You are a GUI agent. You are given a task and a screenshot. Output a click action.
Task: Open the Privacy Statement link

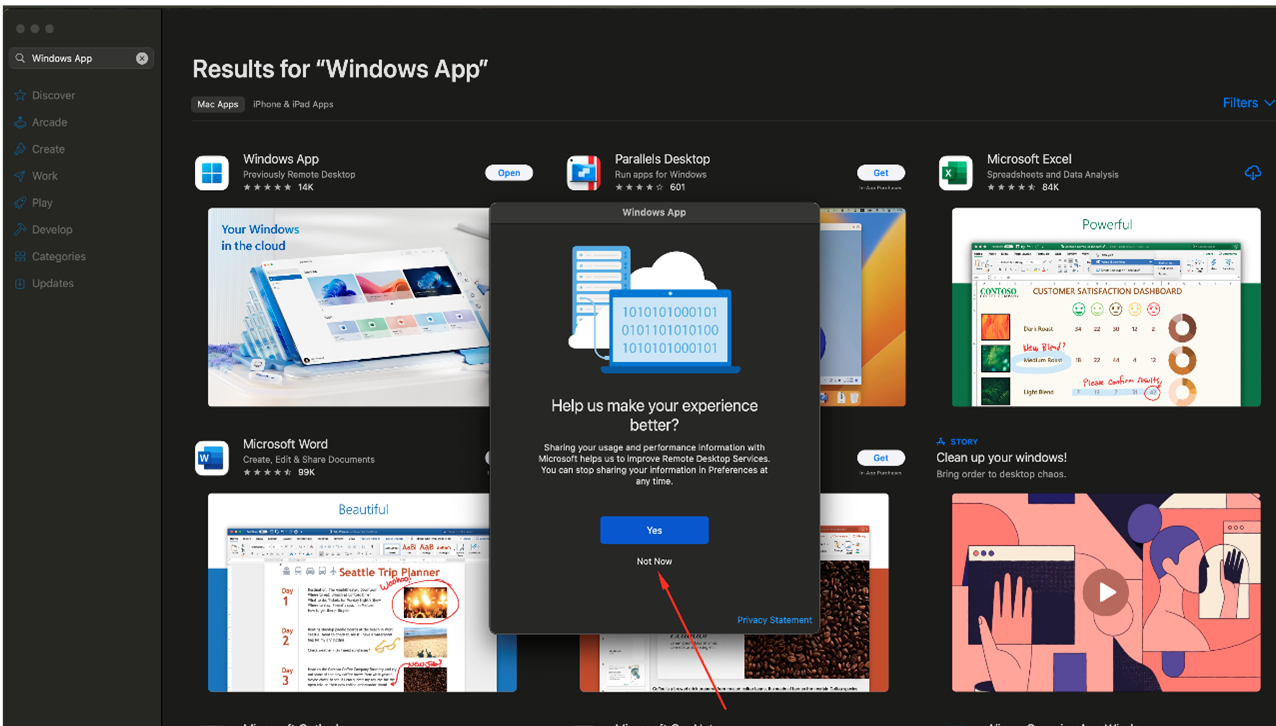pyautogui.click(x=774, y=620)
